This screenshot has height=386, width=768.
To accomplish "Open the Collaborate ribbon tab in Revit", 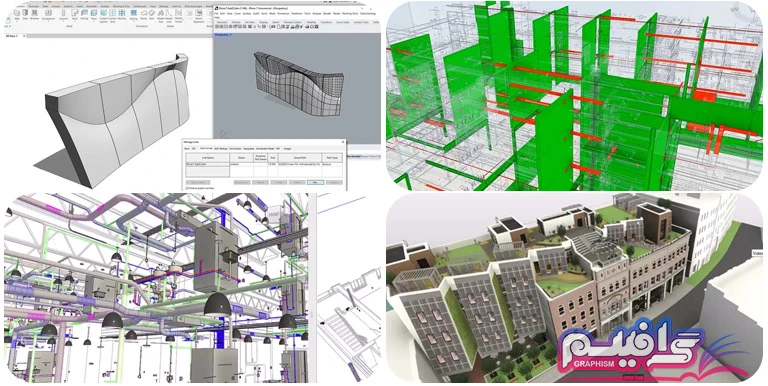I will pyautogui.click(x=140, y=6).
